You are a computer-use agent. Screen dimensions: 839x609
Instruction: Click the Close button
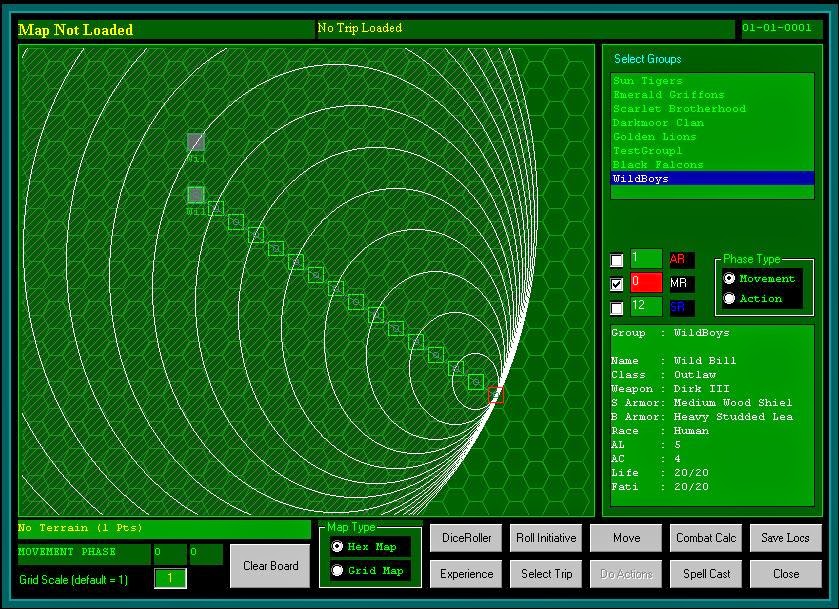click(x=785, y=574)
